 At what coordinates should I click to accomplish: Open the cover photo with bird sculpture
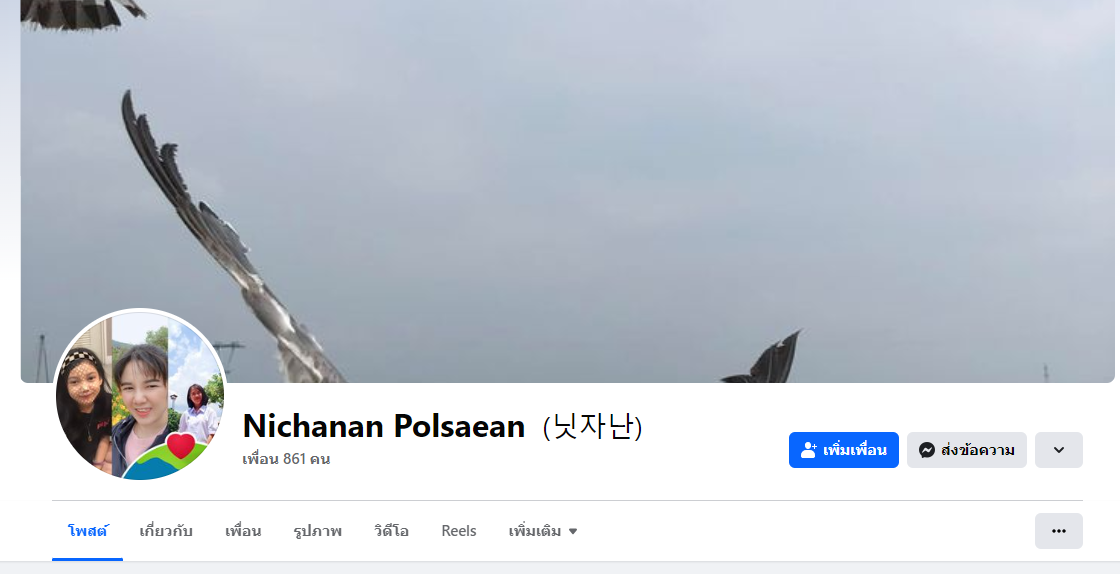567,191
